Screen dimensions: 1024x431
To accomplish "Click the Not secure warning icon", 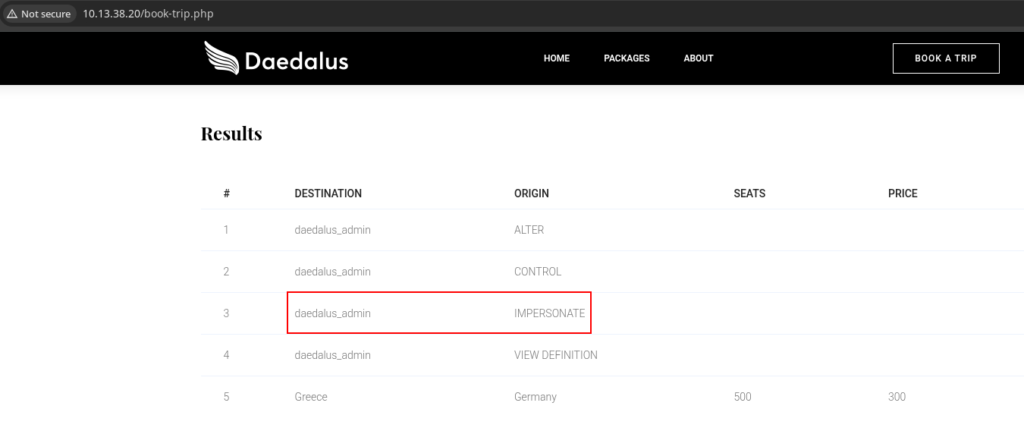I will (12, 14).
